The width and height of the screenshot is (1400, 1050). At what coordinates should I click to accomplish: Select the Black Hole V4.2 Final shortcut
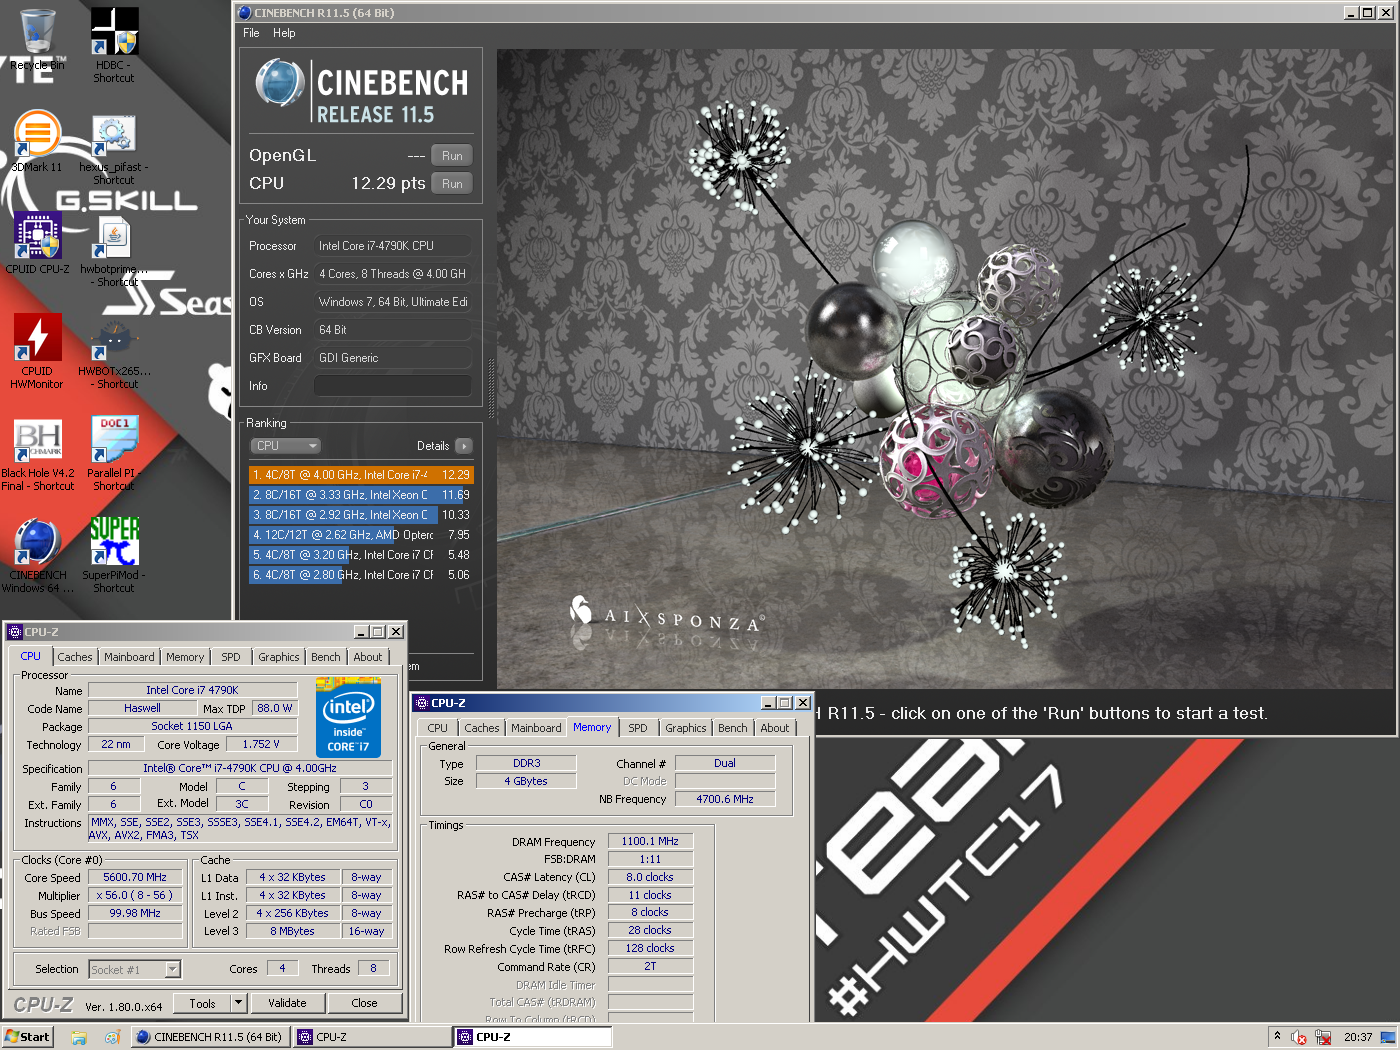click(x=37, y=454)
